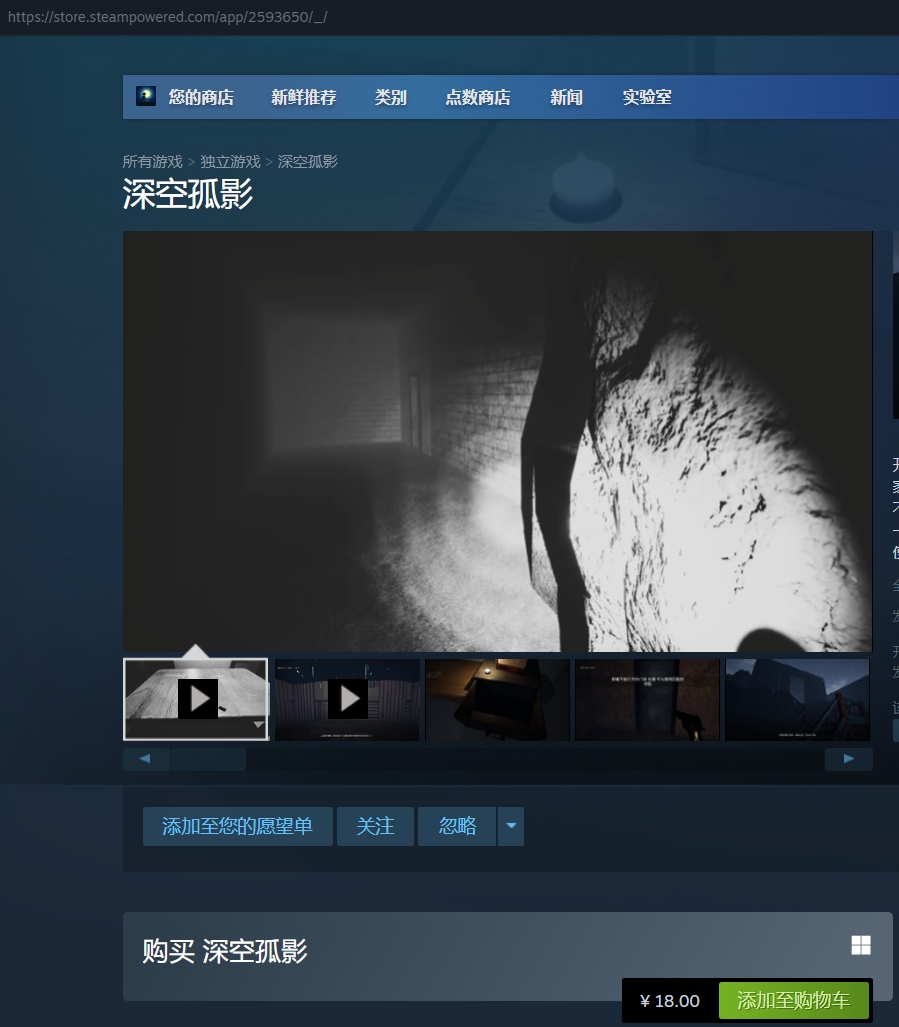Click the thumbnail strip left arrow
The image size is (899, 1027).
tap(146, 758)
